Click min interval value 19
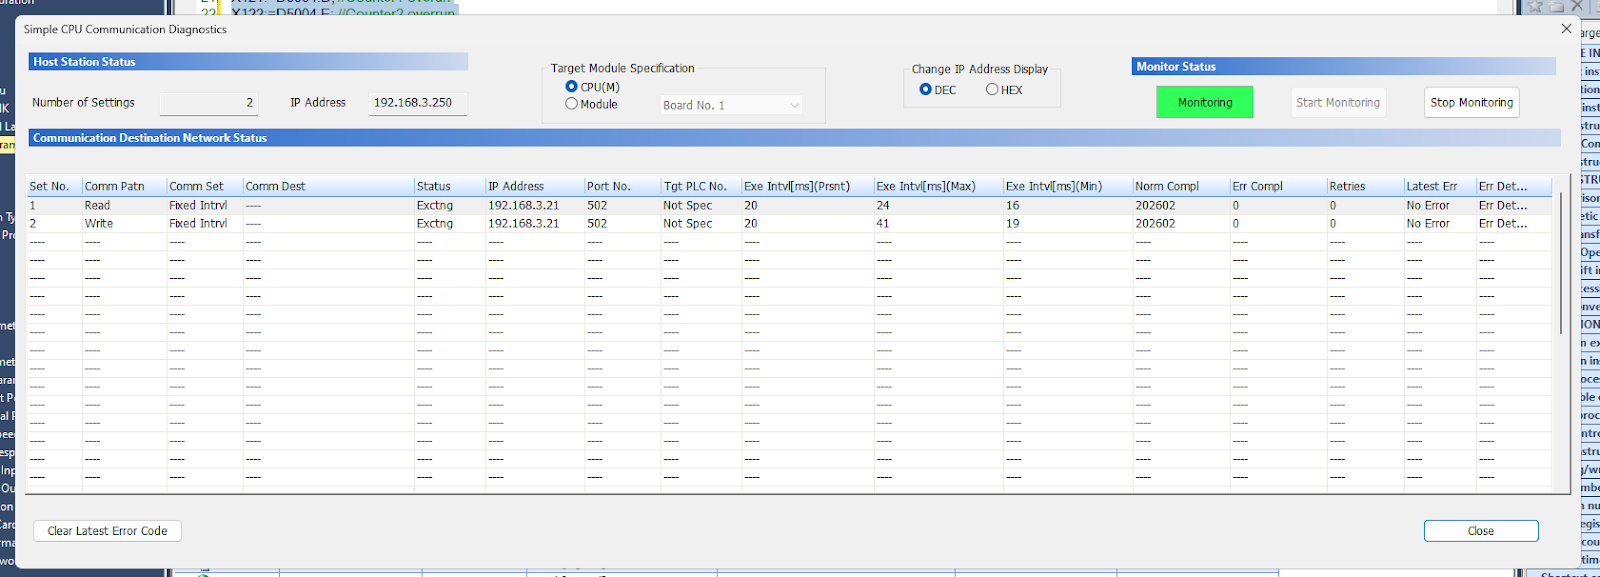This screenshot has width=1600, height=577. pos(1013,223)
